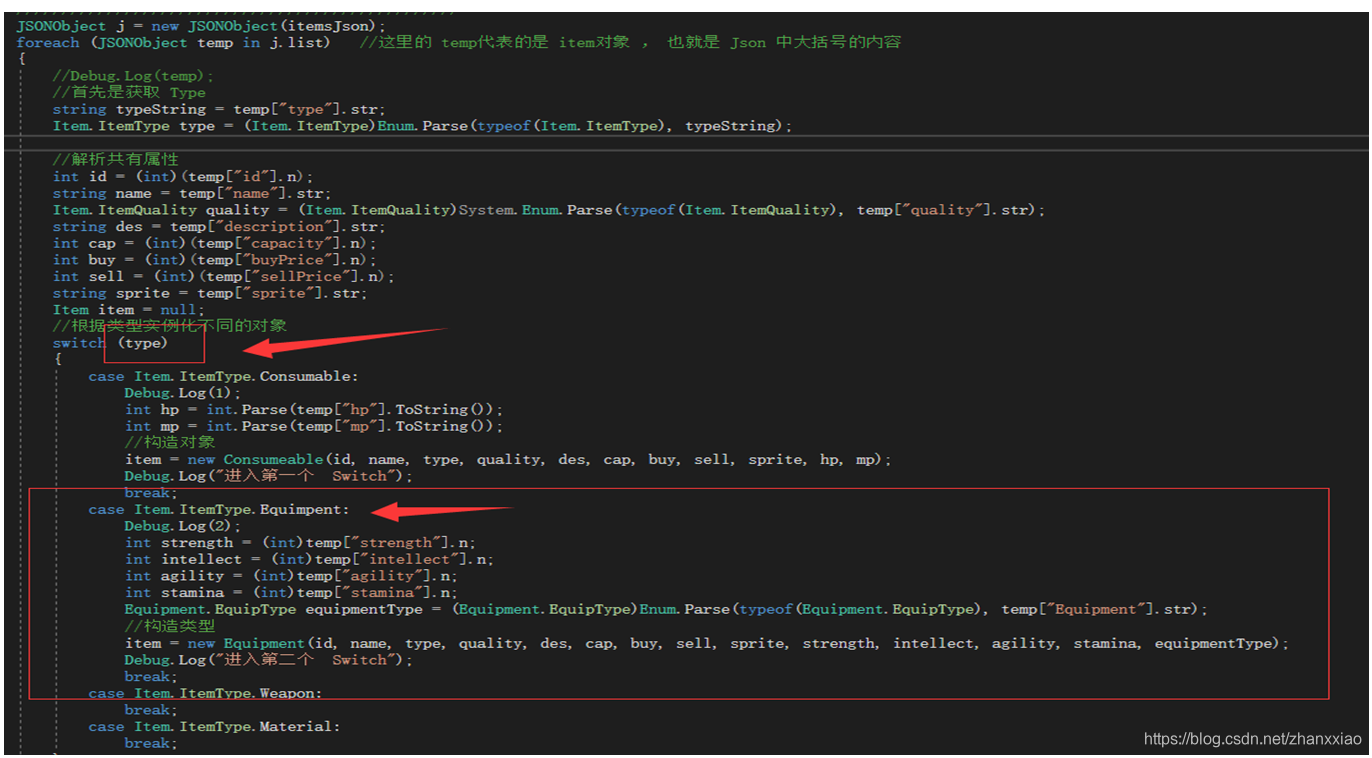This screenshot has height=758, width=1372.
Task: Click the comment '//首先是获取 Type'
Action: coord(129,92)
